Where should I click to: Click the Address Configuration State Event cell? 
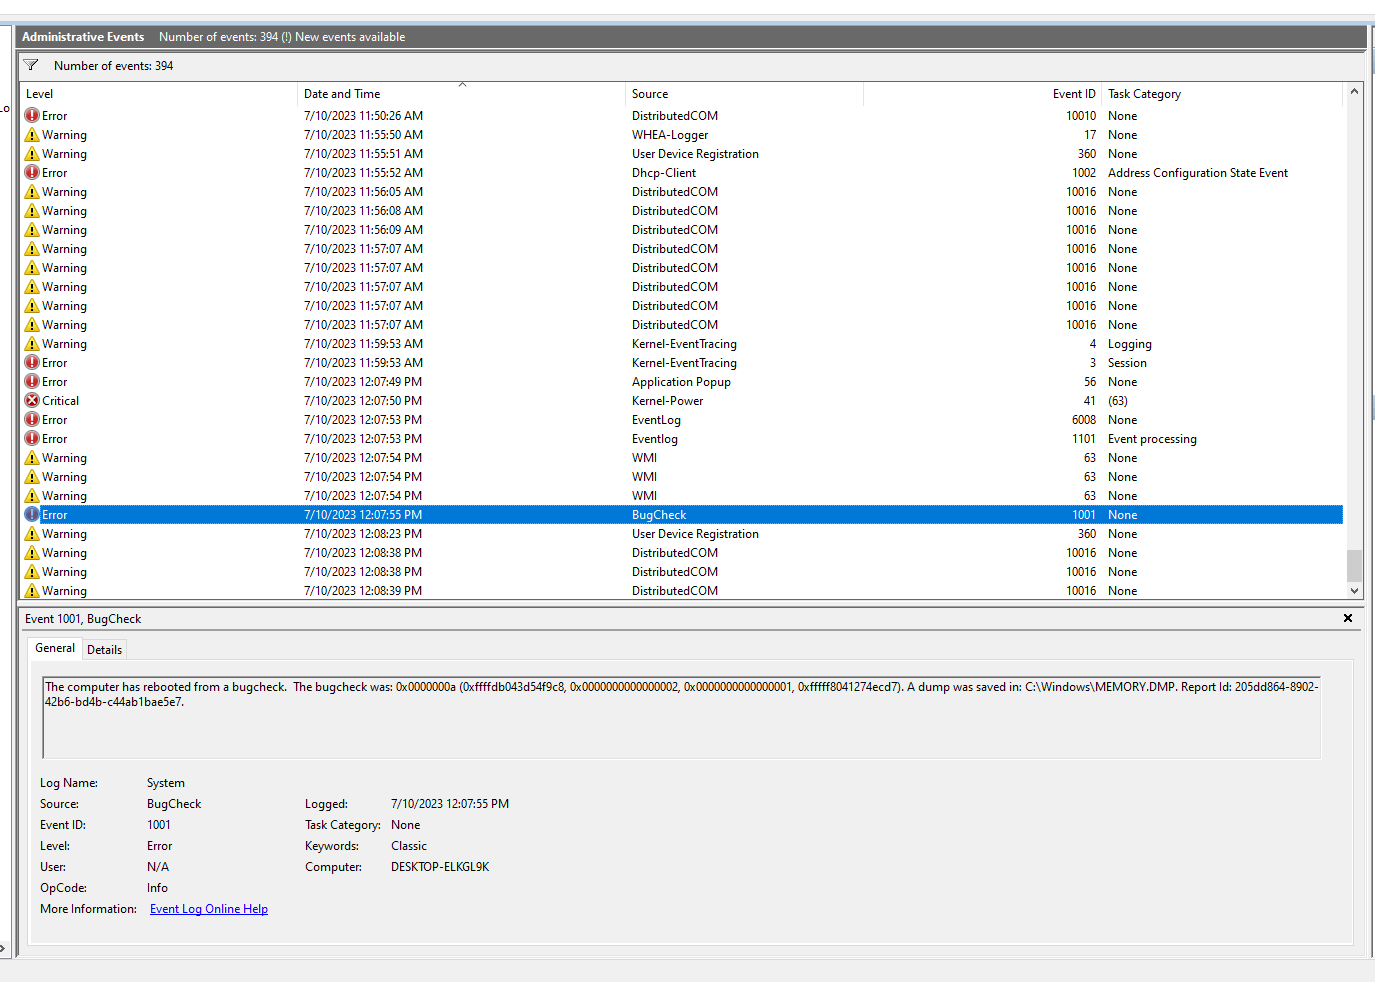click(x=1198, y=173)
